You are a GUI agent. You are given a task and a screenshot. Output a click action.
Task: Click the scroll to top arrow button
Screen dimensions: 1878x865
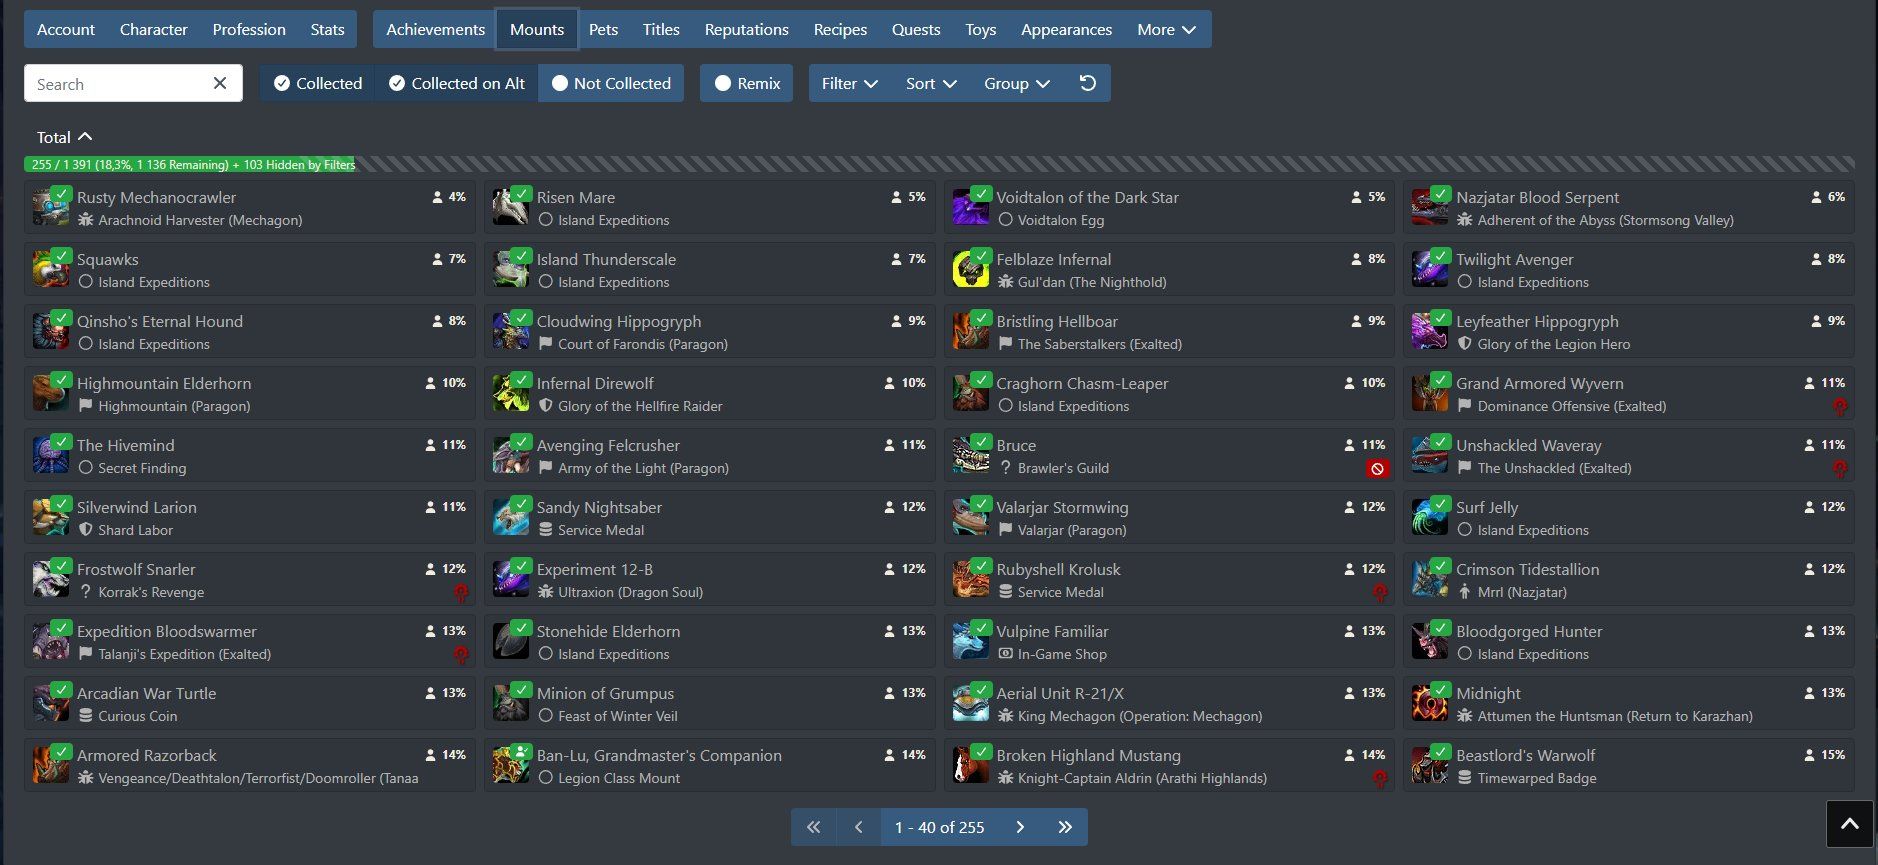point(1849,824)
